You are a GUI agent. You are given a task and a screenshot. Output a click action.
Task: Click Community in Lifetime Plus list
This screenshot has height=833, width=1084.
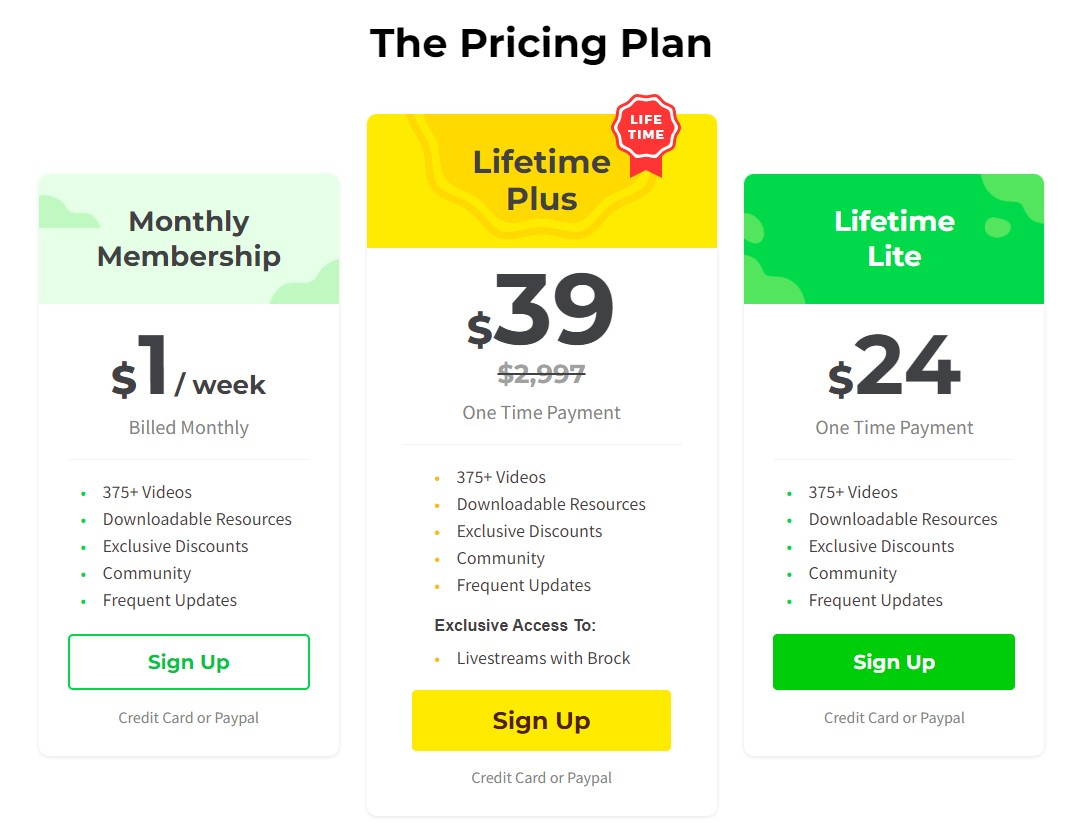pos(501,558)
